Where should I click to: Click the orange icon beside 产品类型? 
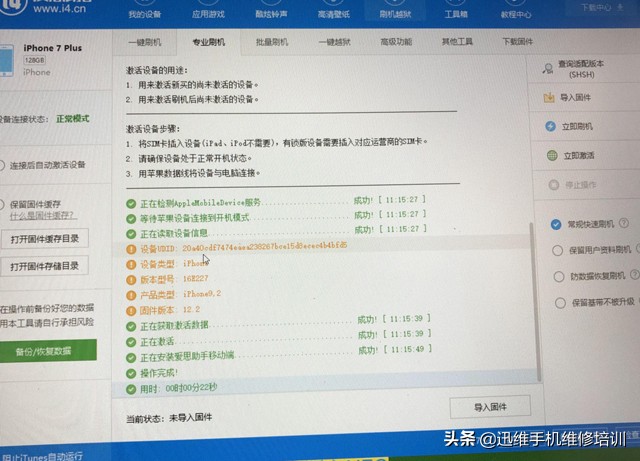tap(131, 295)
